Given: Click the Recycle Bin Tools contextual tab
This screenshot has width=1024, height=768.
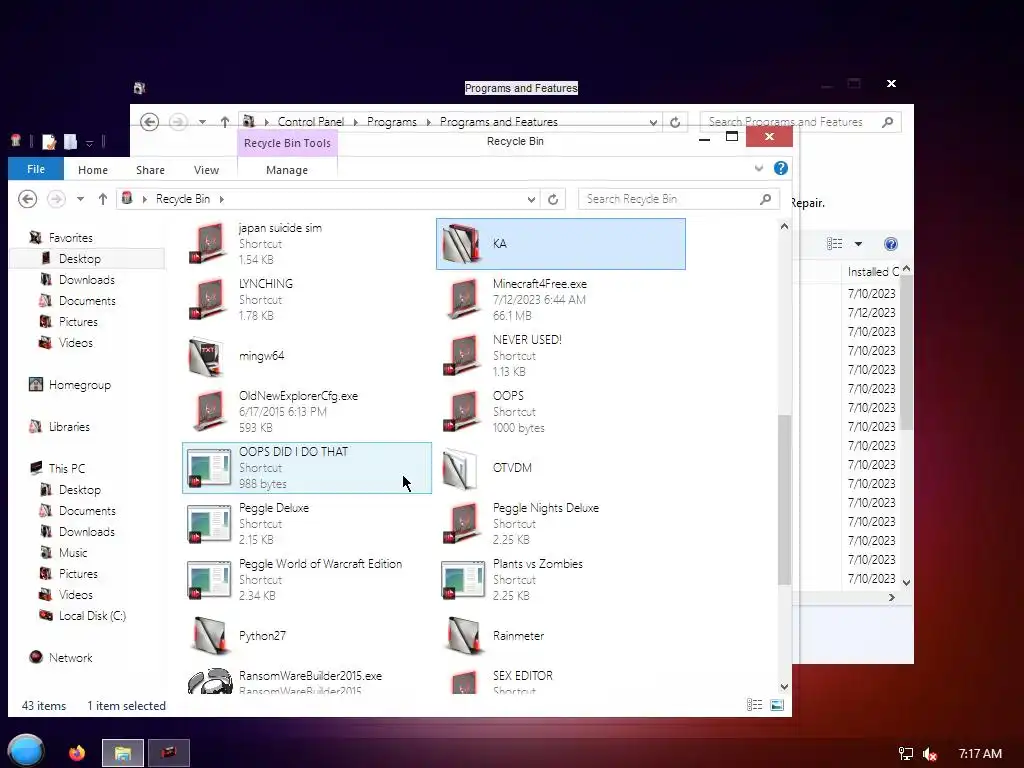Looking at the screenshot, I should pos(287,143).
